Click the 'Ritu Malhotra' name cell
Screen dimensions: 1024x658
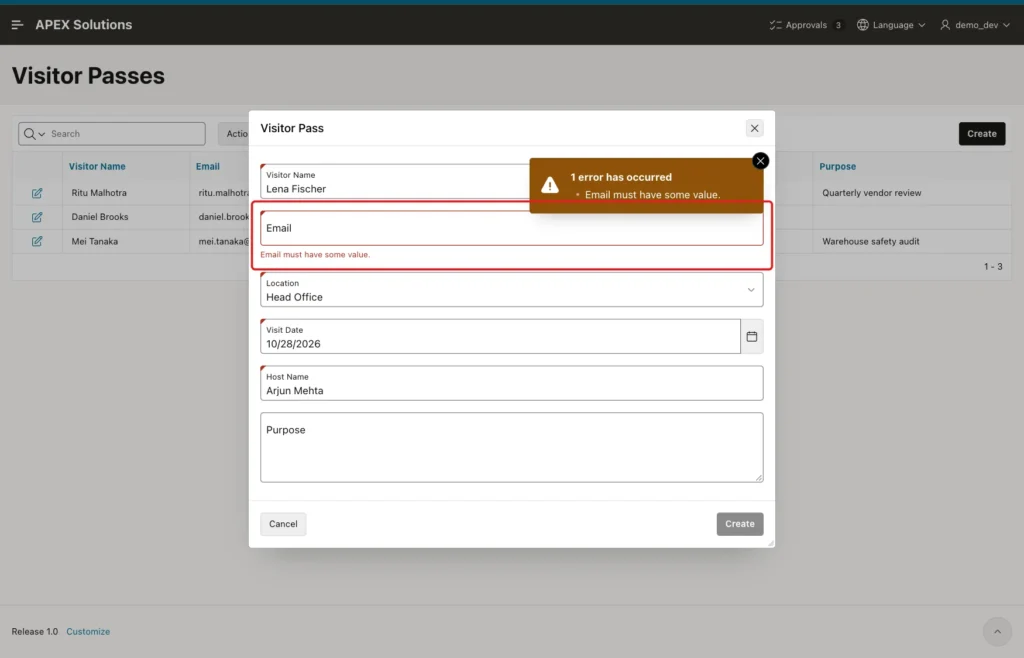(99, 193)
